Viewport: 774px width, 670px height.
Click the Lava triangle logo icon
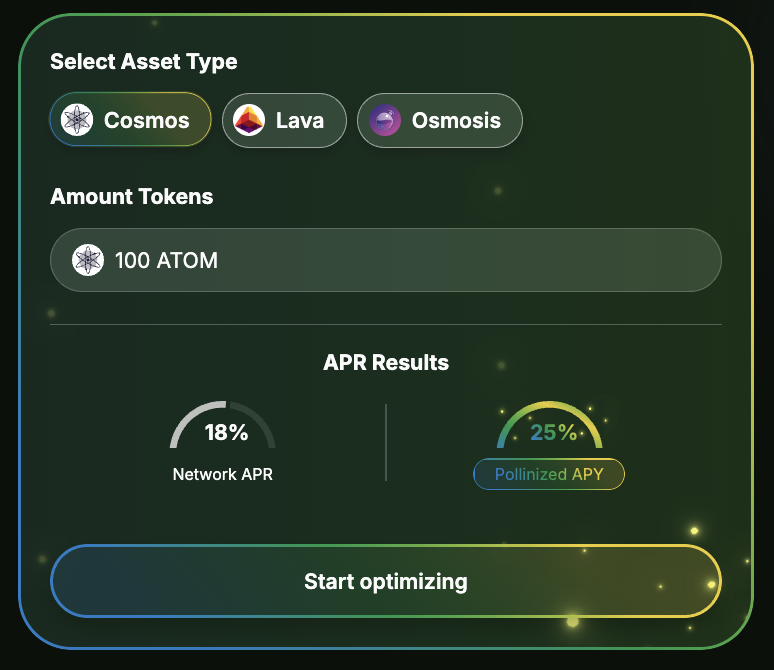[x=249, y=121]
